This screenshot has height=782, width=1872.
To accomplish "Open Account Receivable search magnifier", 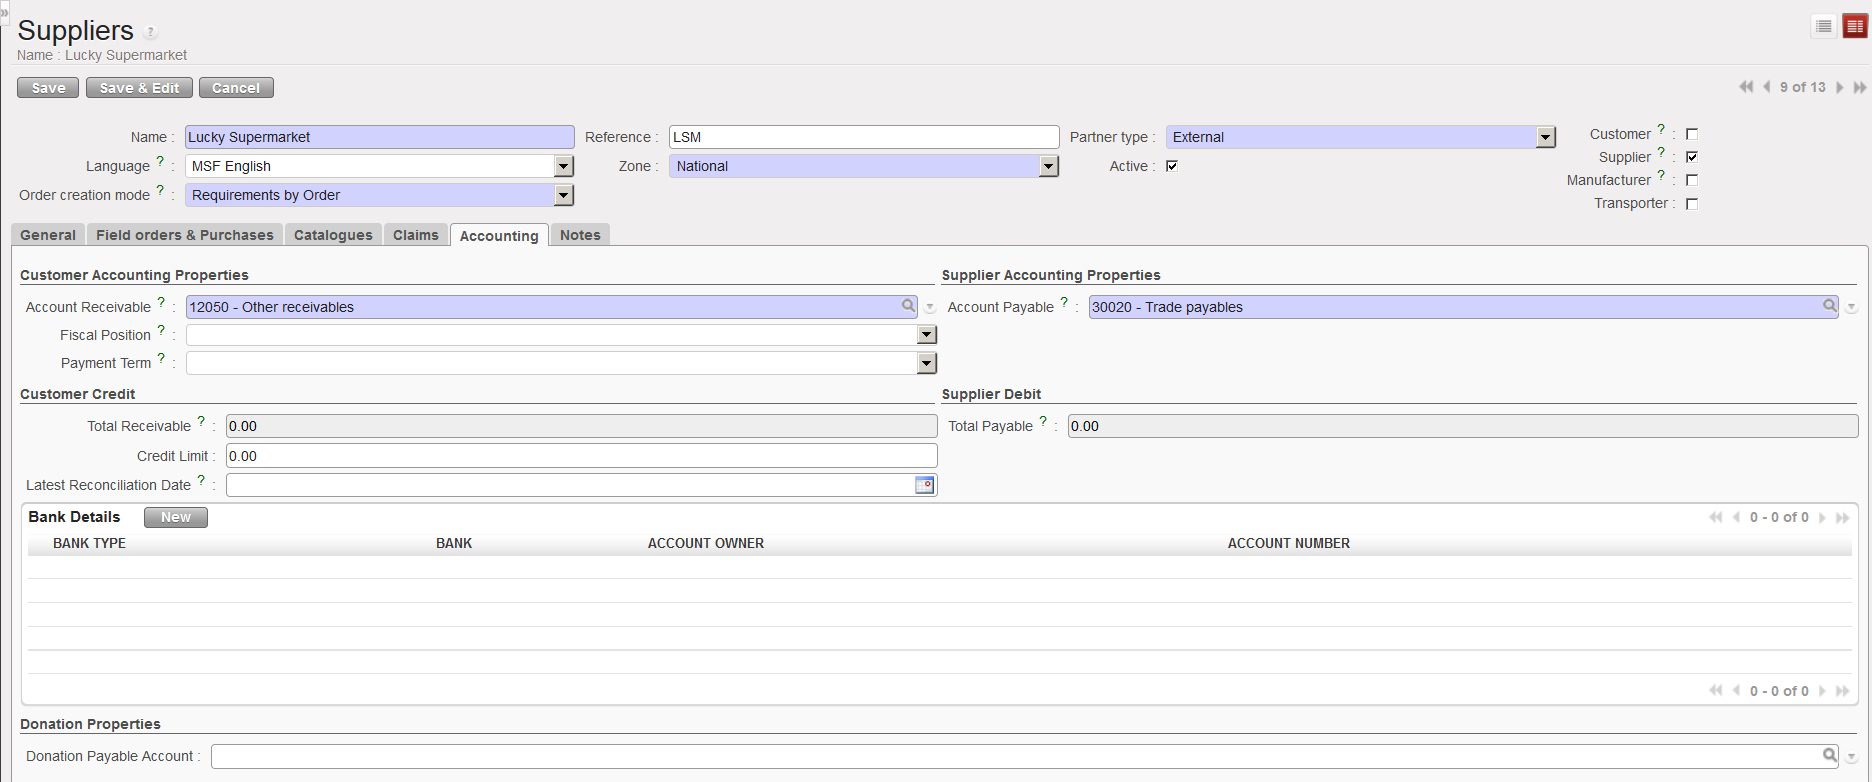I will [x=908, y=306].
